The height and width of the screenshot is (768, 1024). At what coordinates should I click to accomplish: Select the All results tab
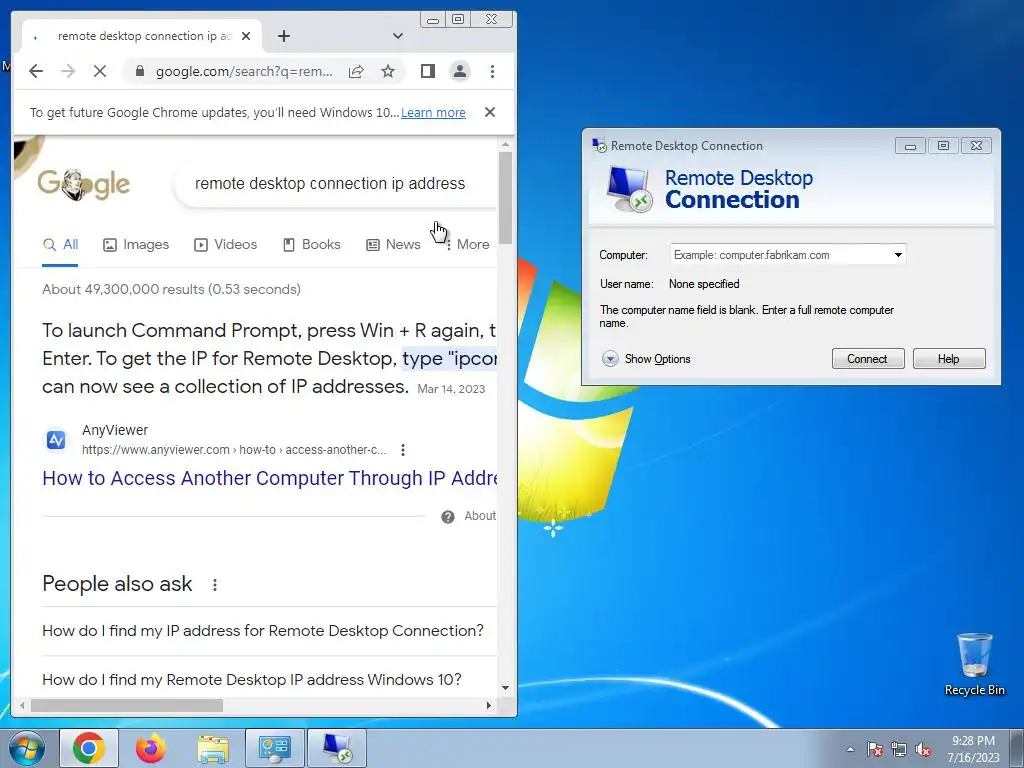[60, 245]
